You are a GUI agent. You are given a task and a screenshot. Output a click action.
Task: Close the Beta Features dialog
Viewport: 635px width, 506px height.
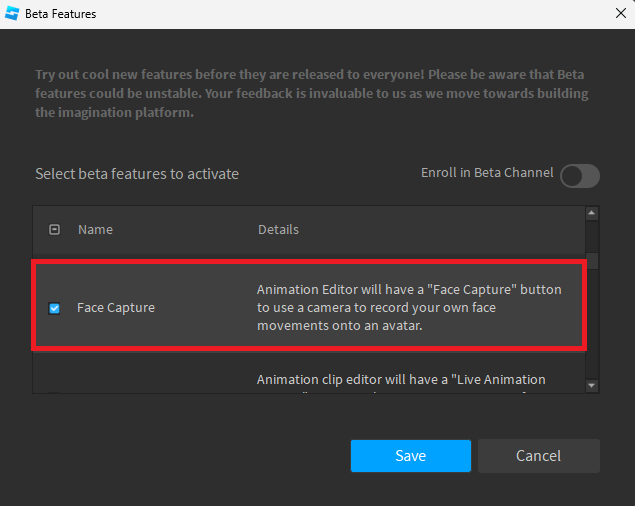coord(619,14)
